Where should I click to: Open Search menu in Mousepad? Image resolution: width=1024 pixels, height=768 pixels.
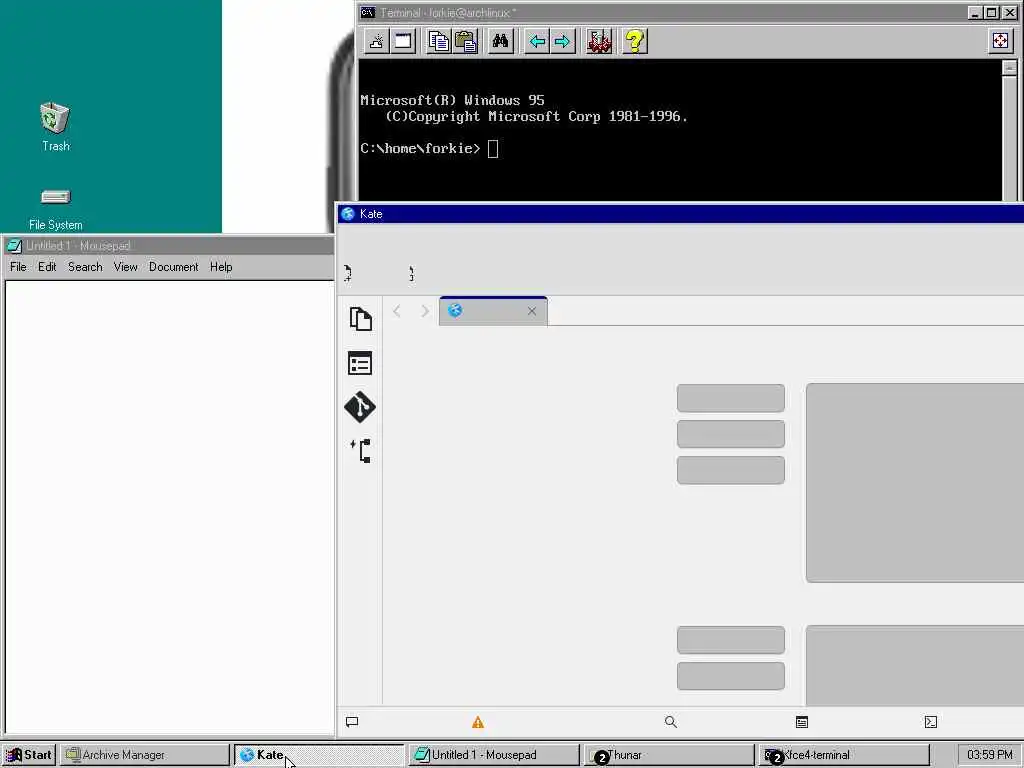point(86,266)
